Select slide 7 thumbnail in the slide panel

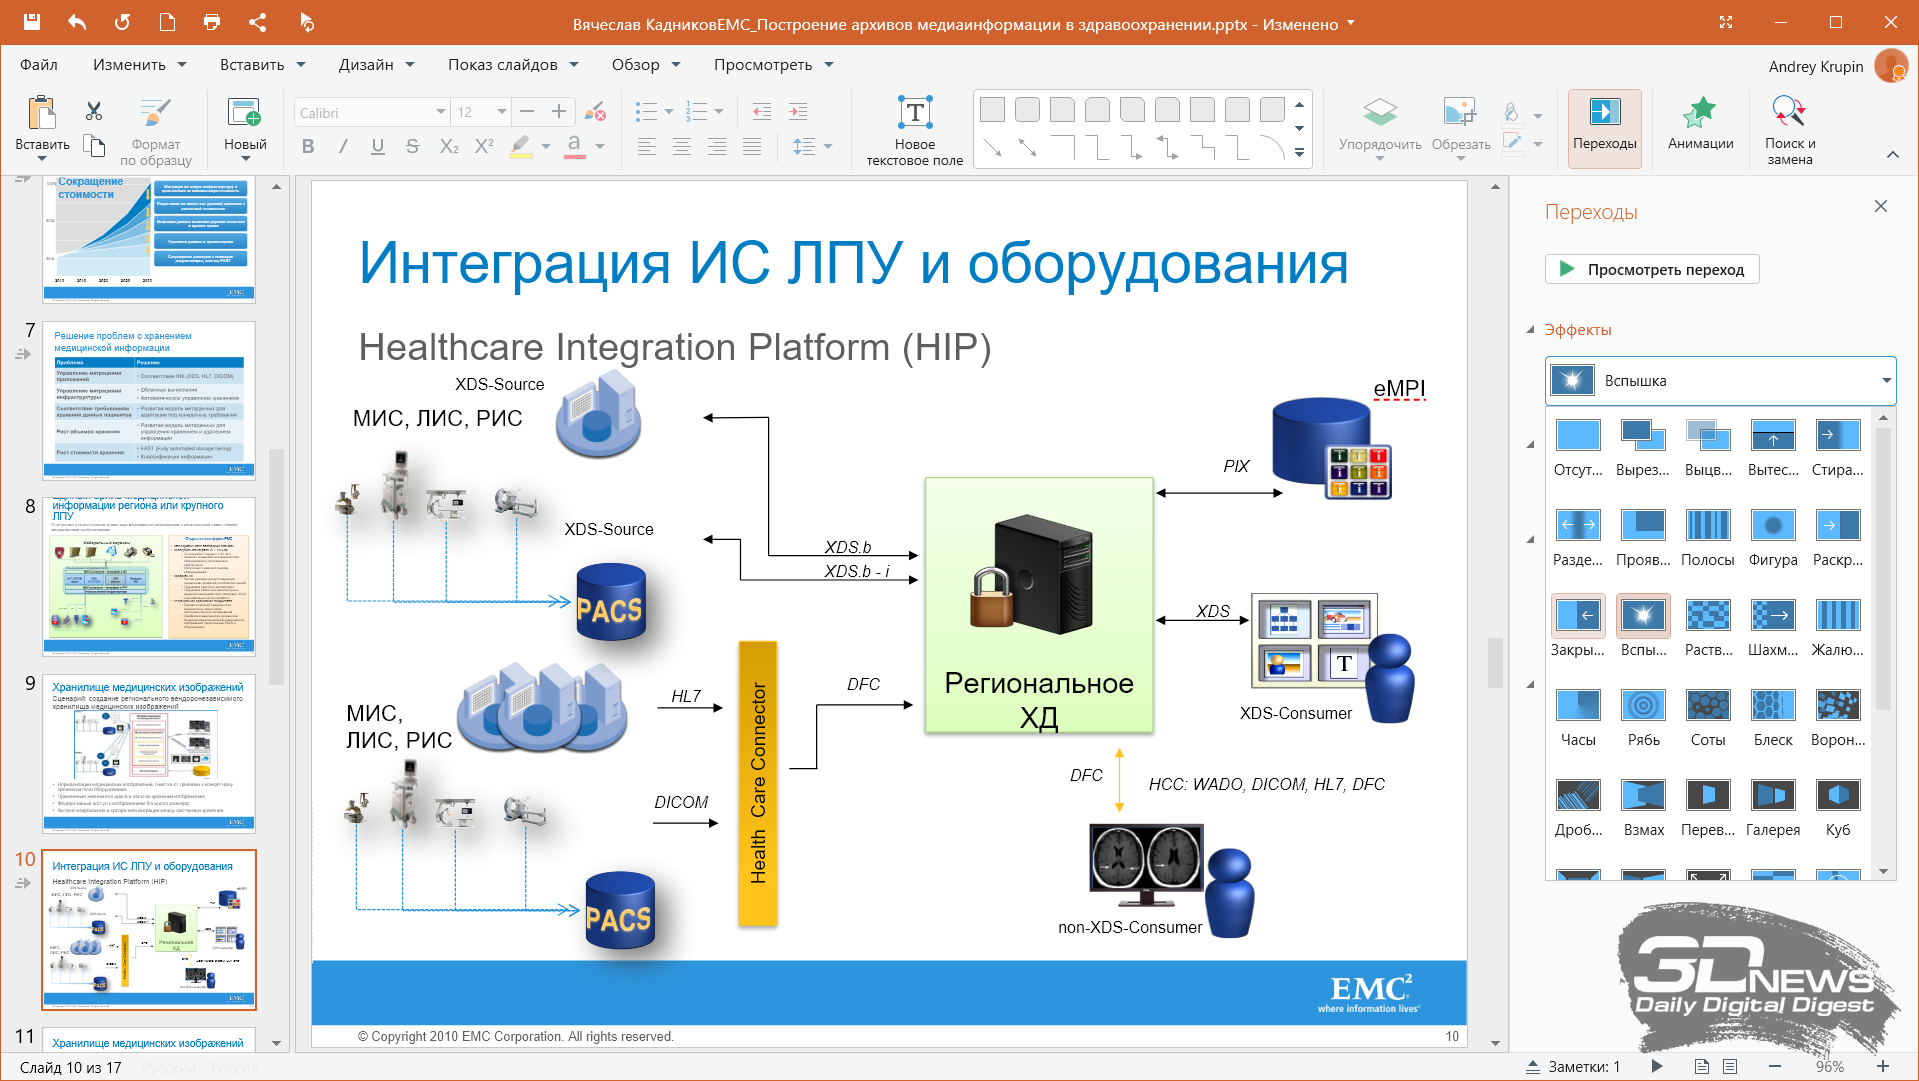point(149,401)
